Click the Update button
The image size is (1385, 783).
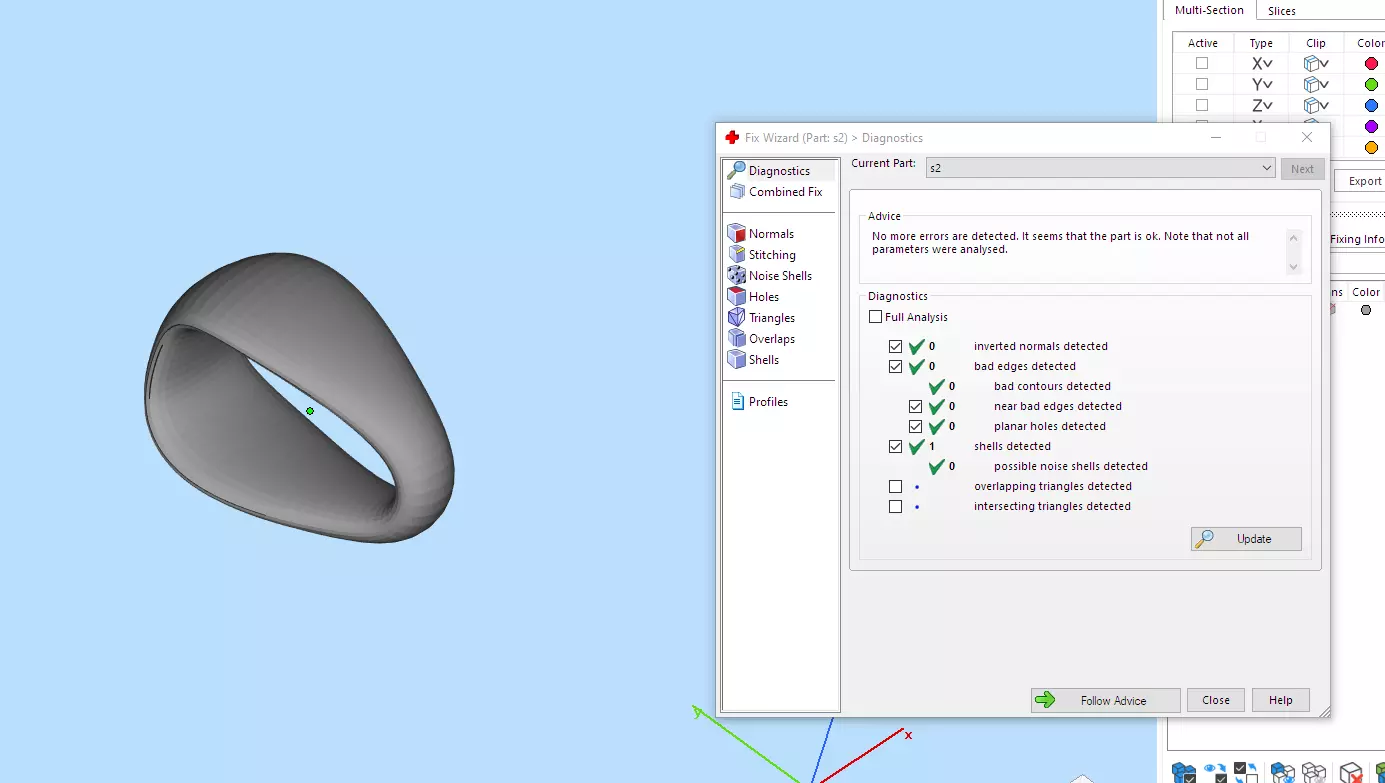pyautogui.click(x=1246, y=539)
